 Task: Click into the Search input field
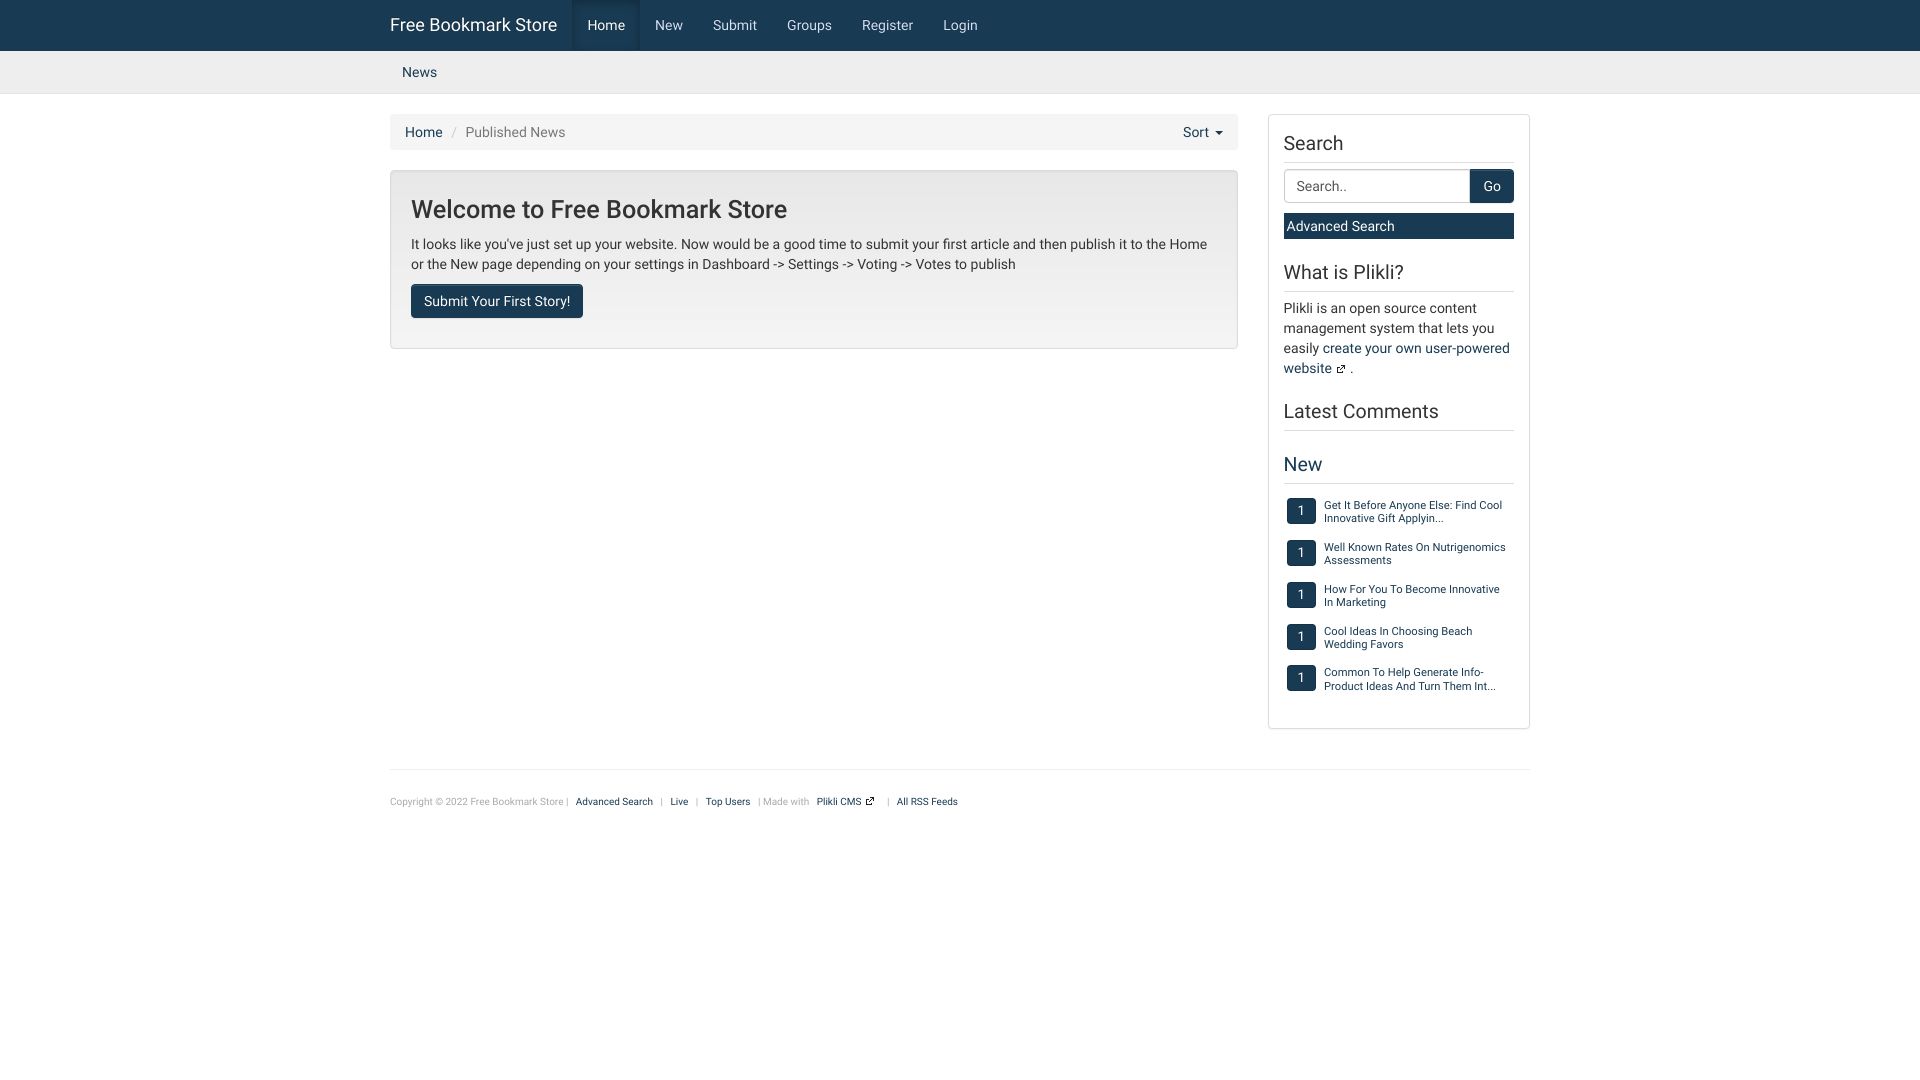[x=1375, y=185]
